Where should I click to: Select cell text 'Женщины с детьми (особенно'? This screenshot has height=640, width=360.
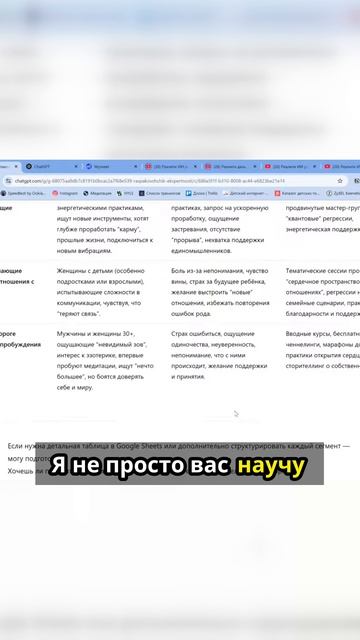point(101,271)
